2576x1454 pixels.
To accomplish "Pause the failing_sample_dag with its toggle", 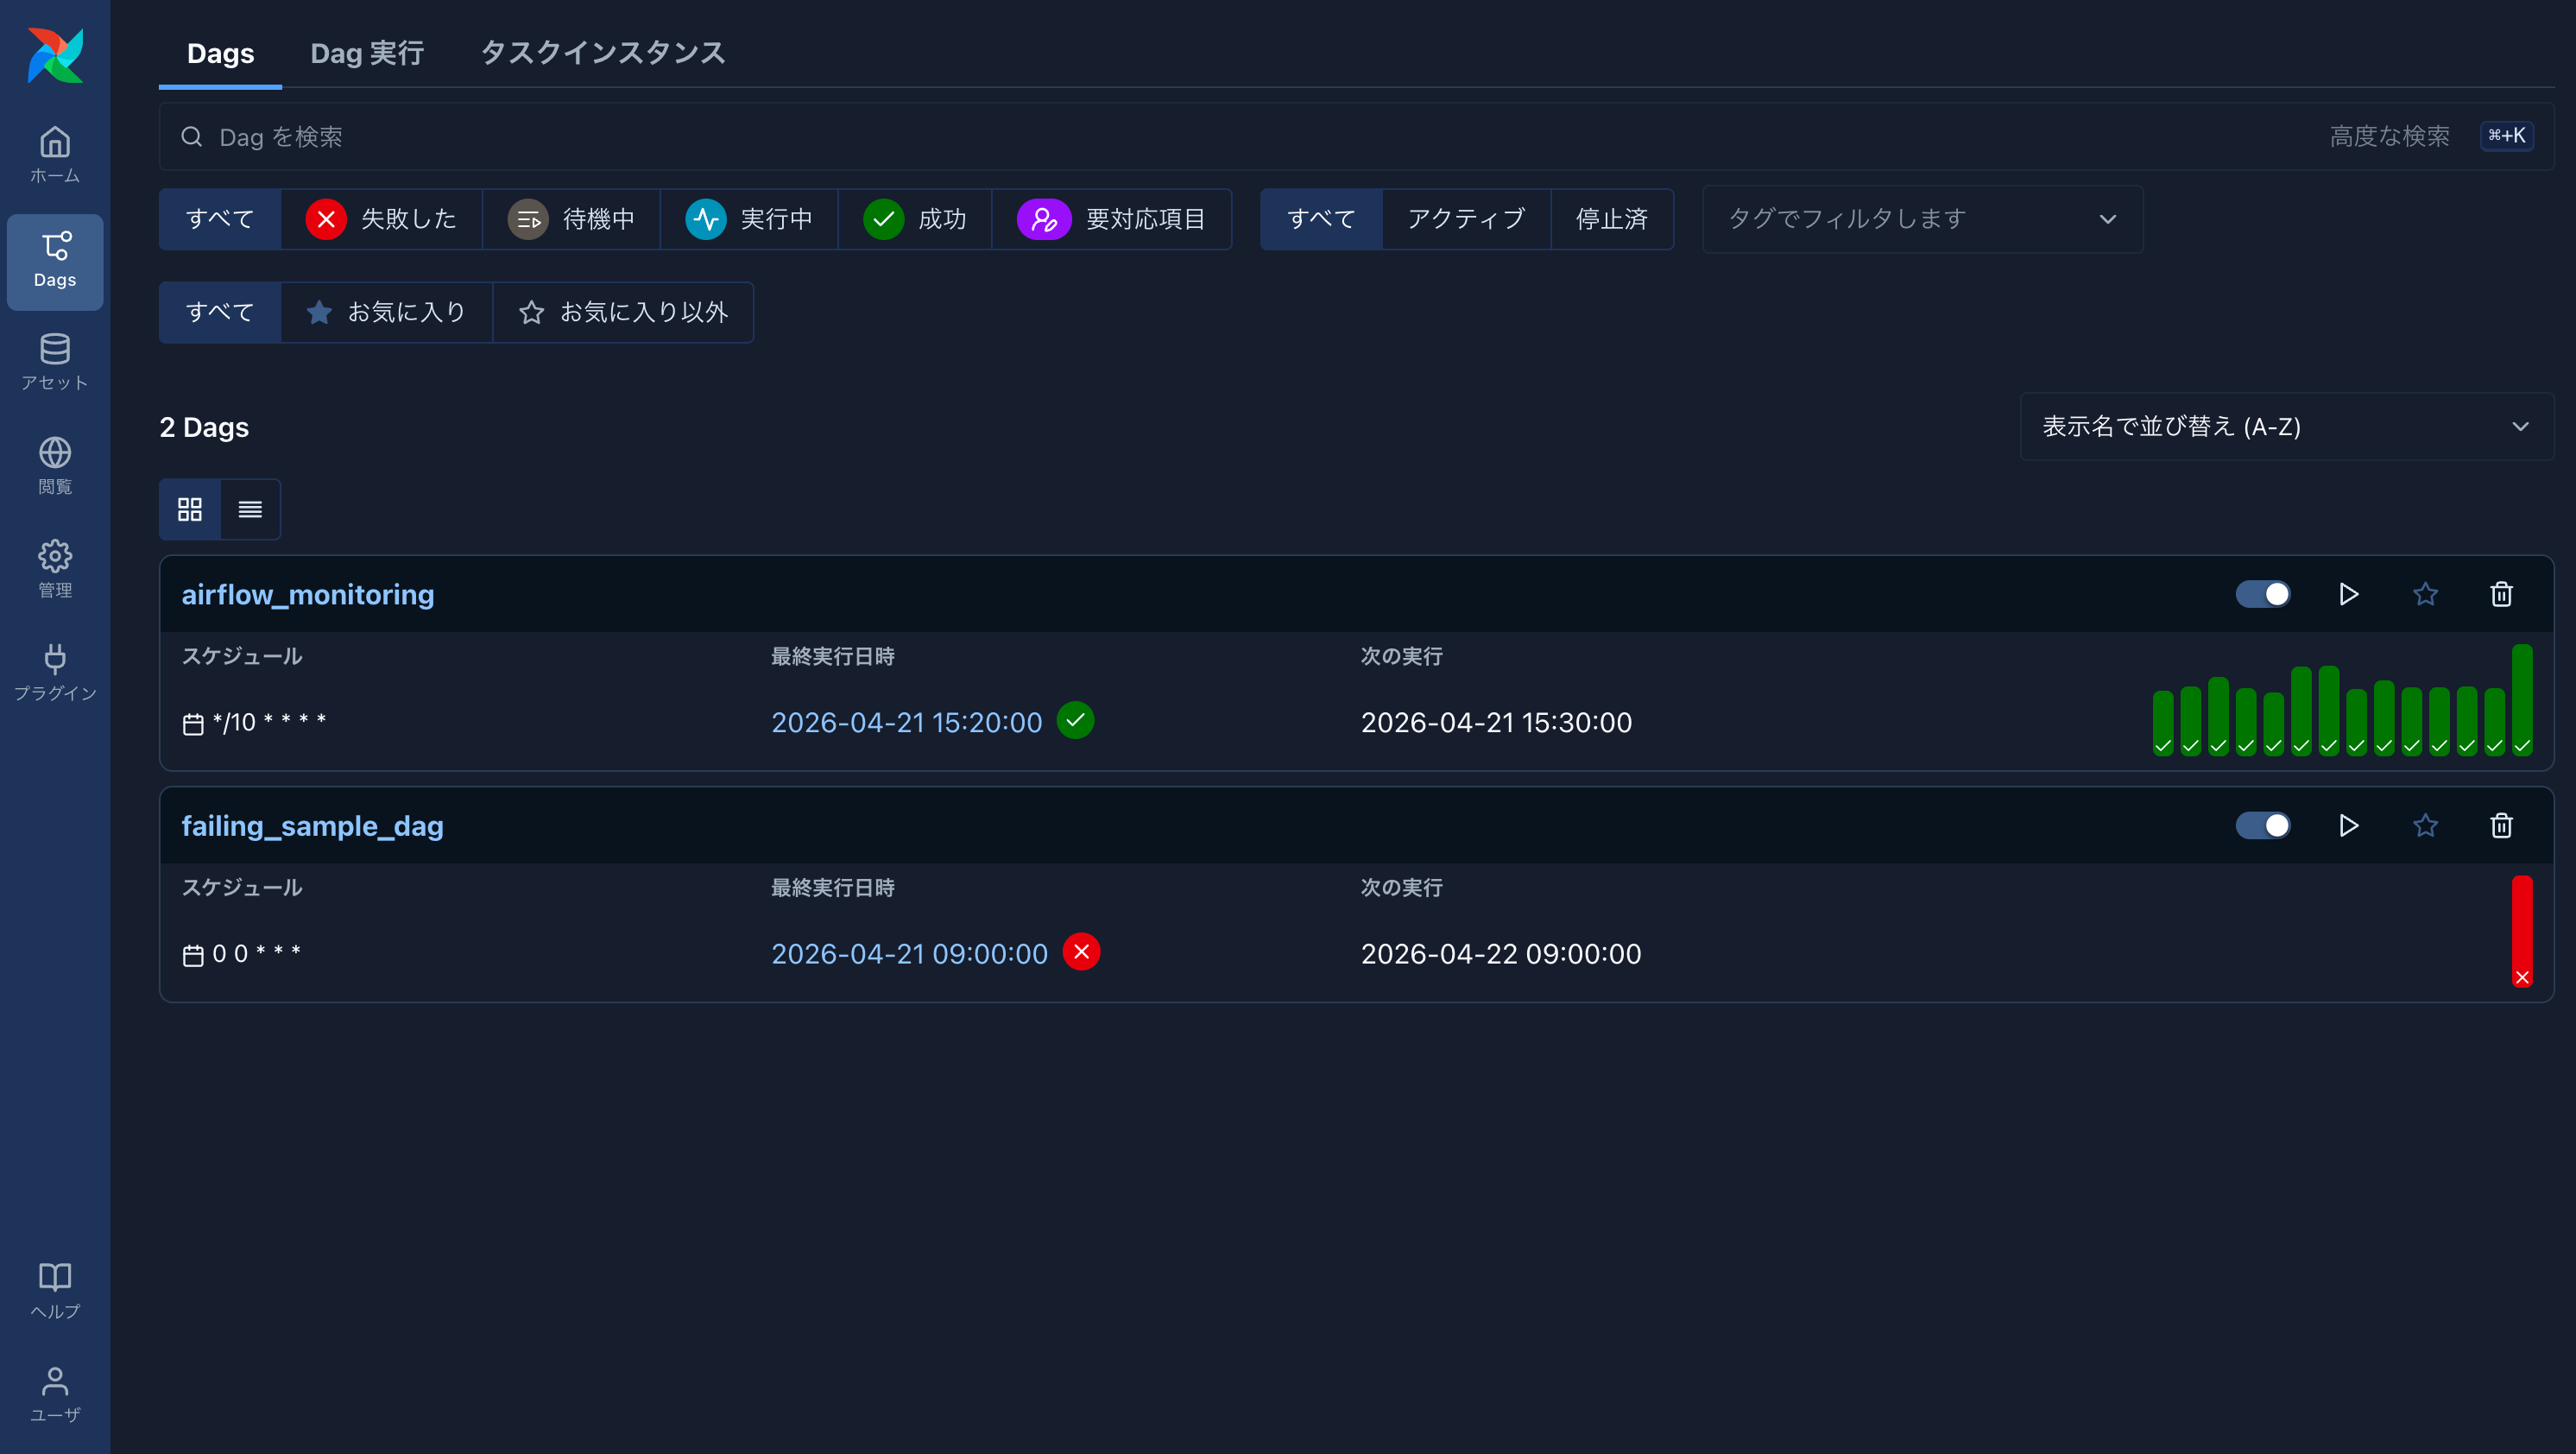I will [2263, 825].
